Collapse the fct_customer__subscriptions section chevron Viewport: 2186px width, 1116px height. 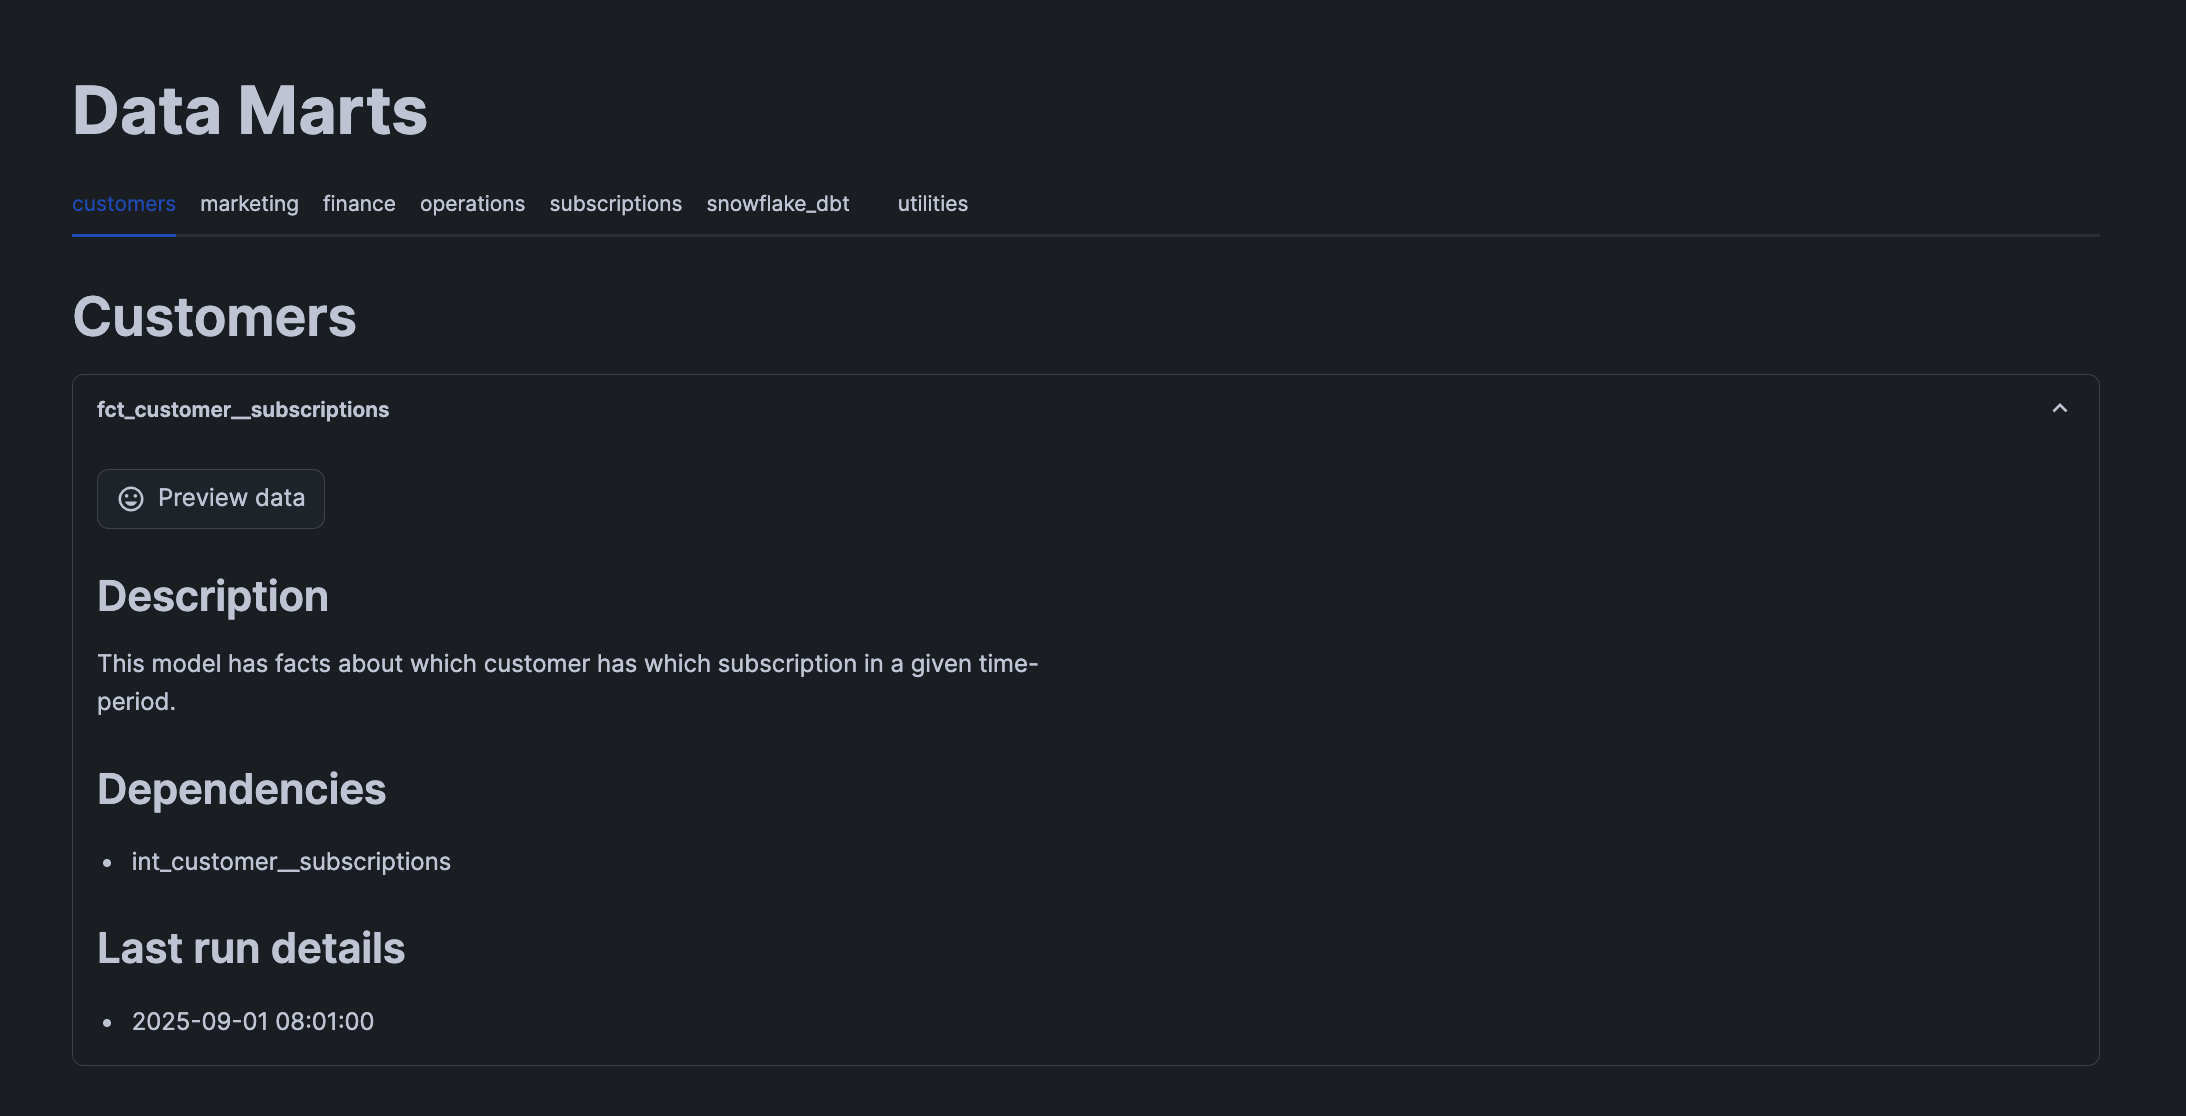[x=2059, y=409]
